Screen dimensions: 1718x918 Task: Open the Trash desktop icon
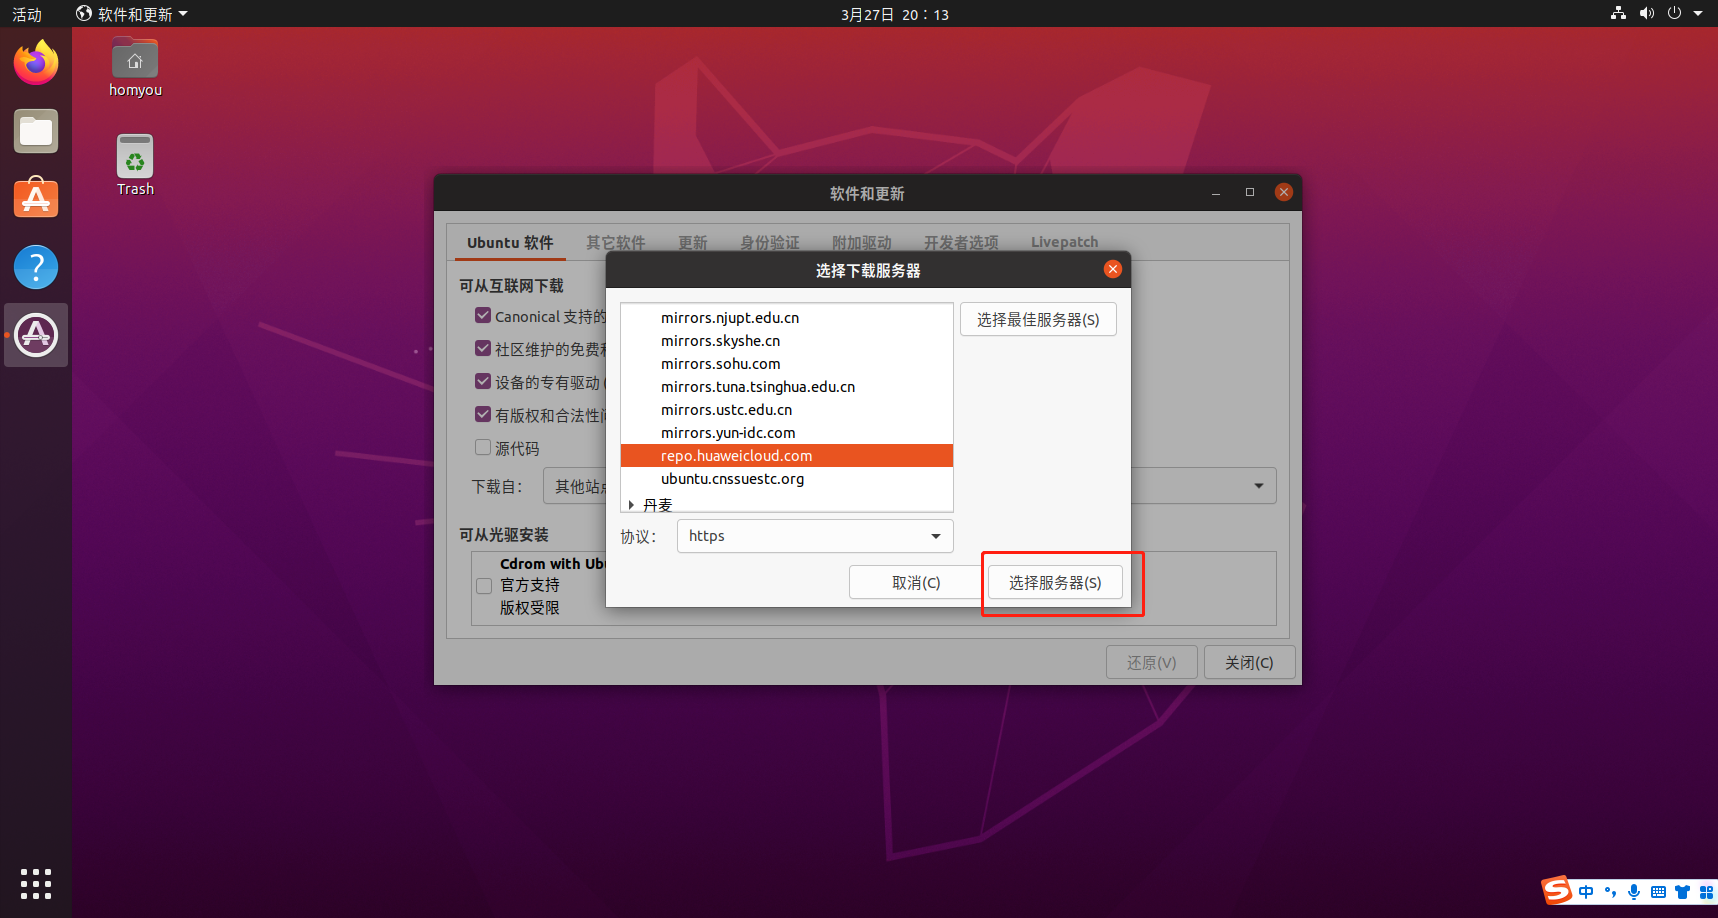pyautogui.click(x=135, y=165)
